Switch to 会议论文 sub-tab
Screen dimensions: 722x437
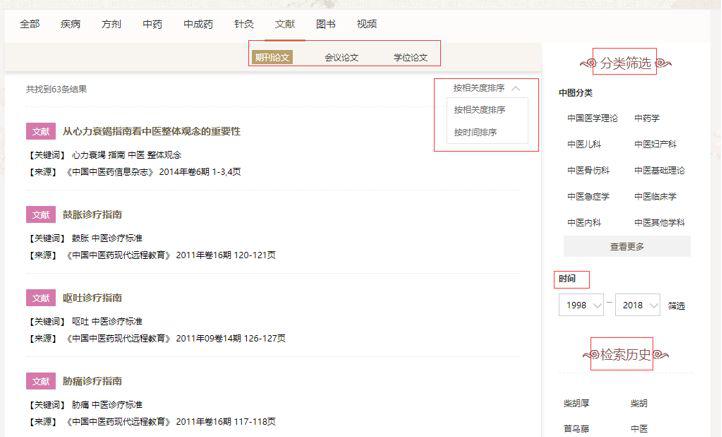341,58
